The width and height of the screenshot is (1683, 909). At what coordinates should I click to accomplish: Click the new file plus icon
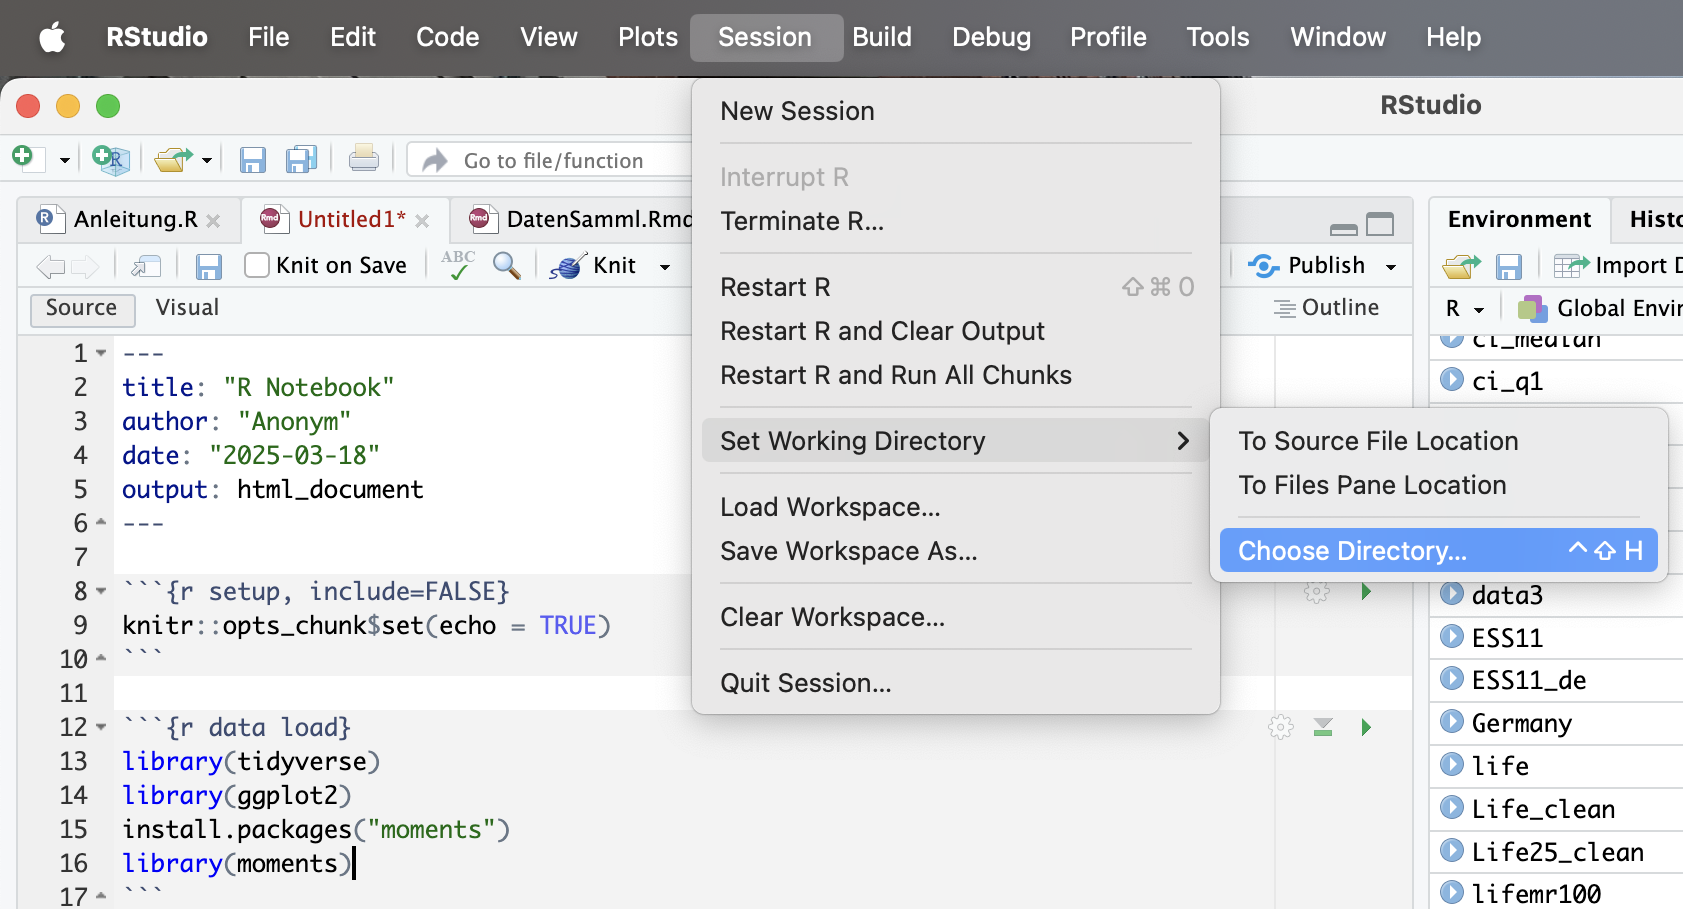(24, 158)
